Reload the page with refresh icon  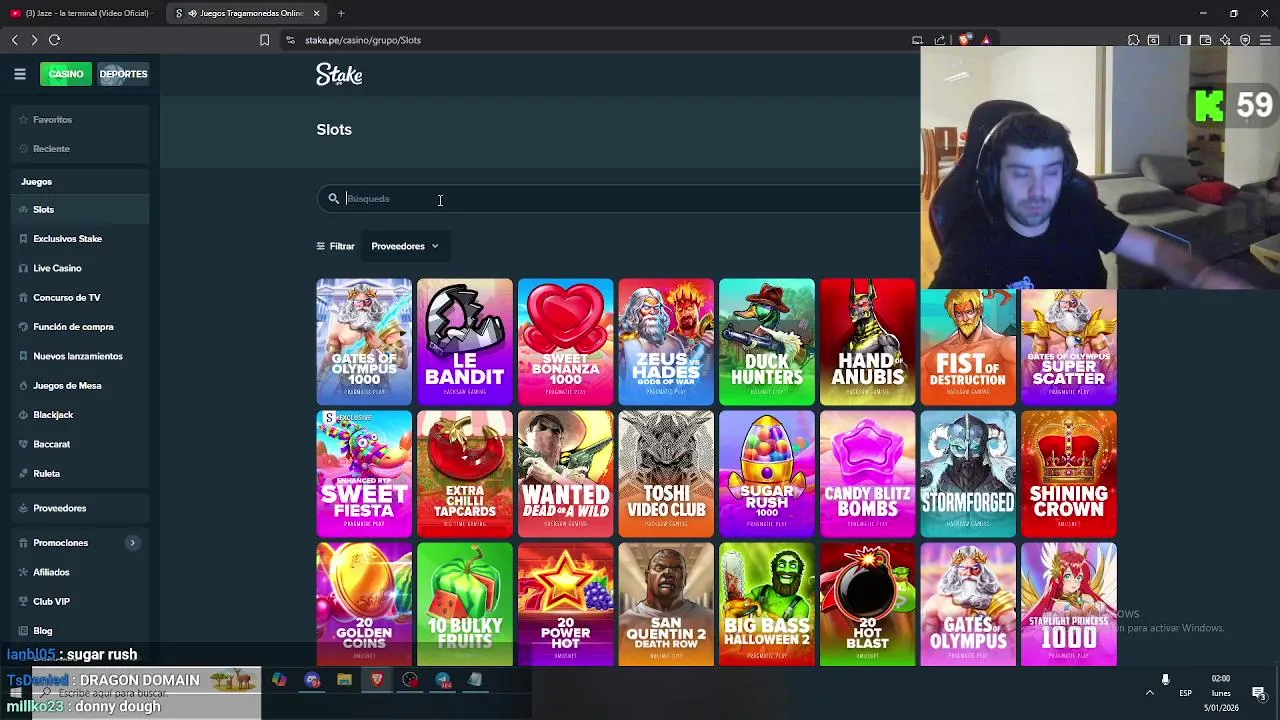(55, 40)
